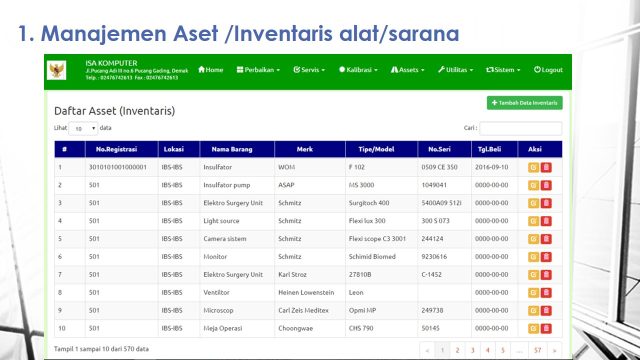This screenshot has height=360, width=640.
Task: Edit the Monitor row
Action: pos(533,257)
